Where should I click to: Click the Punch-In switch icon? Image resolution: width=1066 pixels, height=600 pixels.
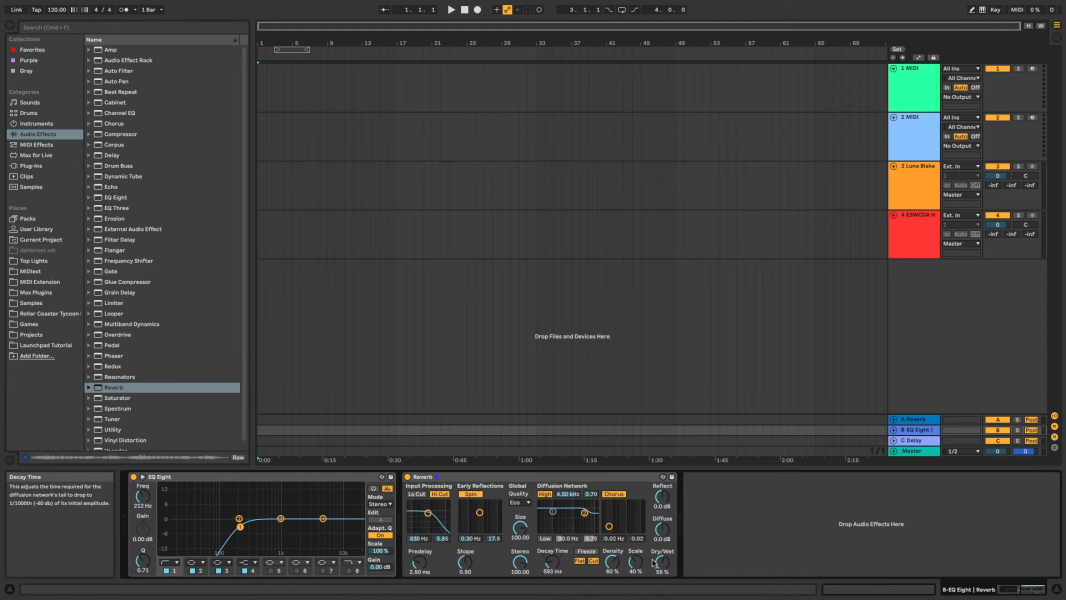point(609,10)
